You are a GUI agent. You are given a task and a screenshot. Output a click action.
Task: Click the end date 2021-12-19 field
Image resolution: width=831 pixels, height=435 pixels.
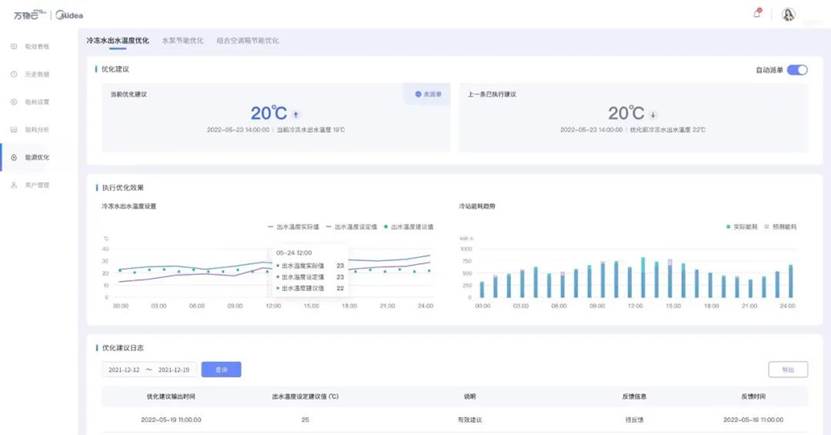[x=174, y=370]
